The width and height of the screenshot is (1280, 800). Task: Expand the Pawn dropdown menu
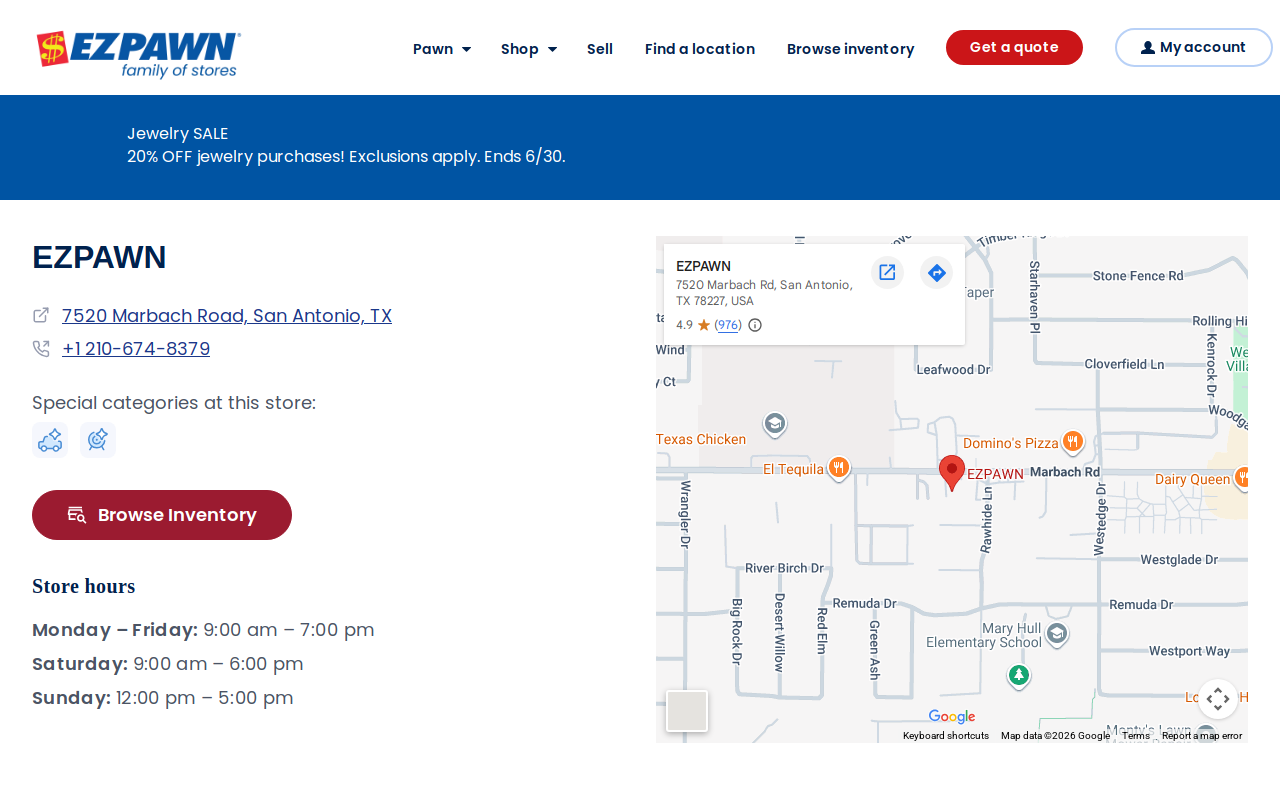pos(442,49)
